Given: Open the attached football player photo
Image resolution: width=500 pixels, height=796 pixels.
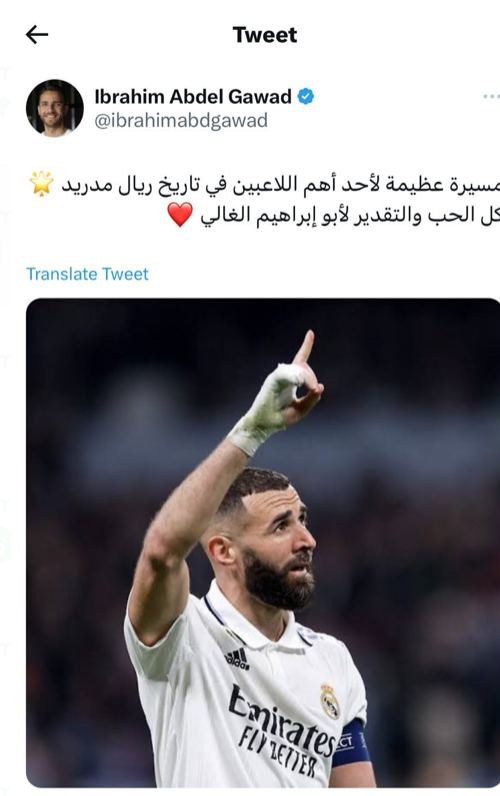Looking at the screenshot, I should tap(263, 543).
